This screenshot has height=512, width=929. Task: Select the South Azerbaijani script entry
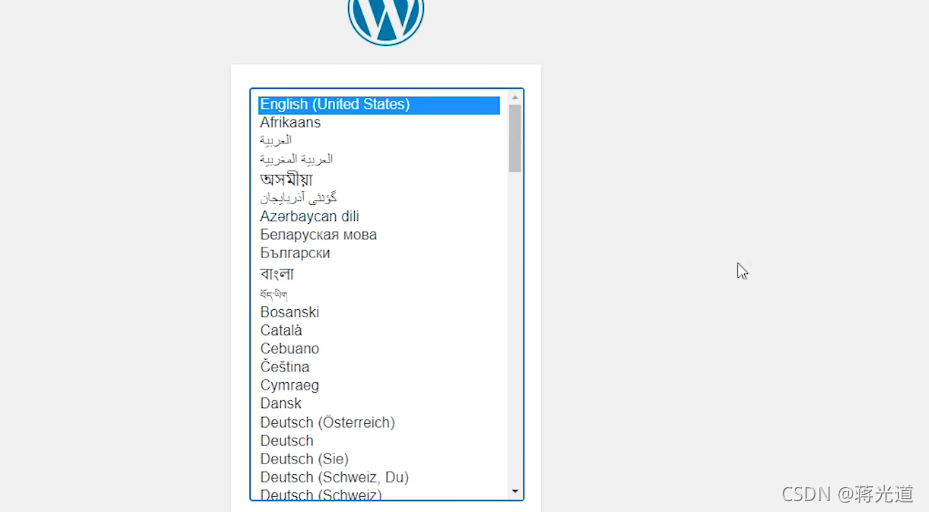tap(299, 197)
